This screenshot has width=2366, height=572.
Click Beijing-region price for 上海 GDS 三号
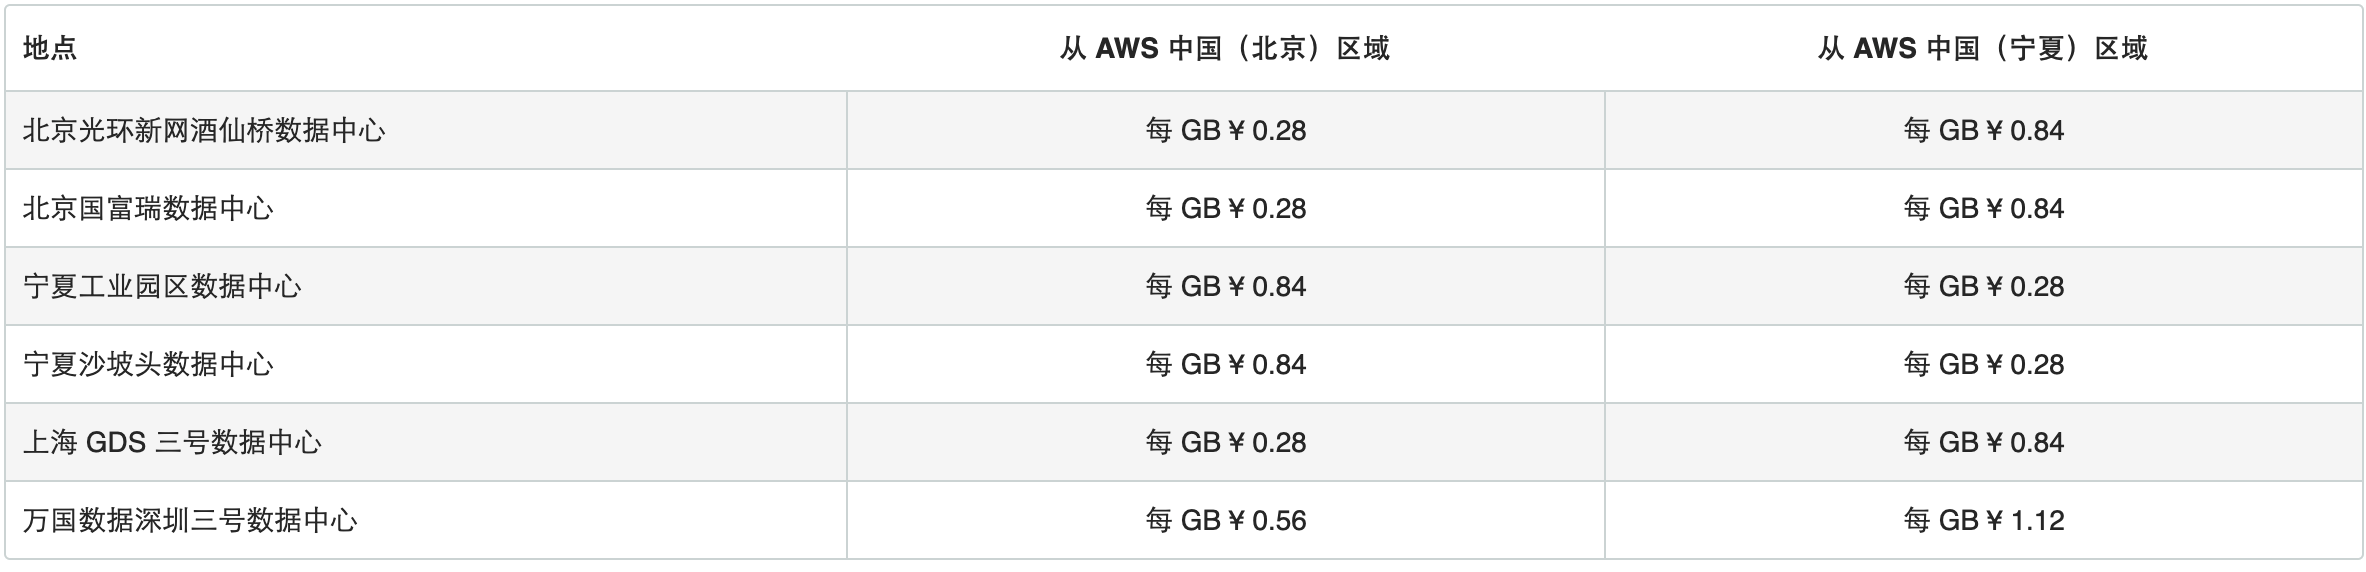(x=1225, y=442)
